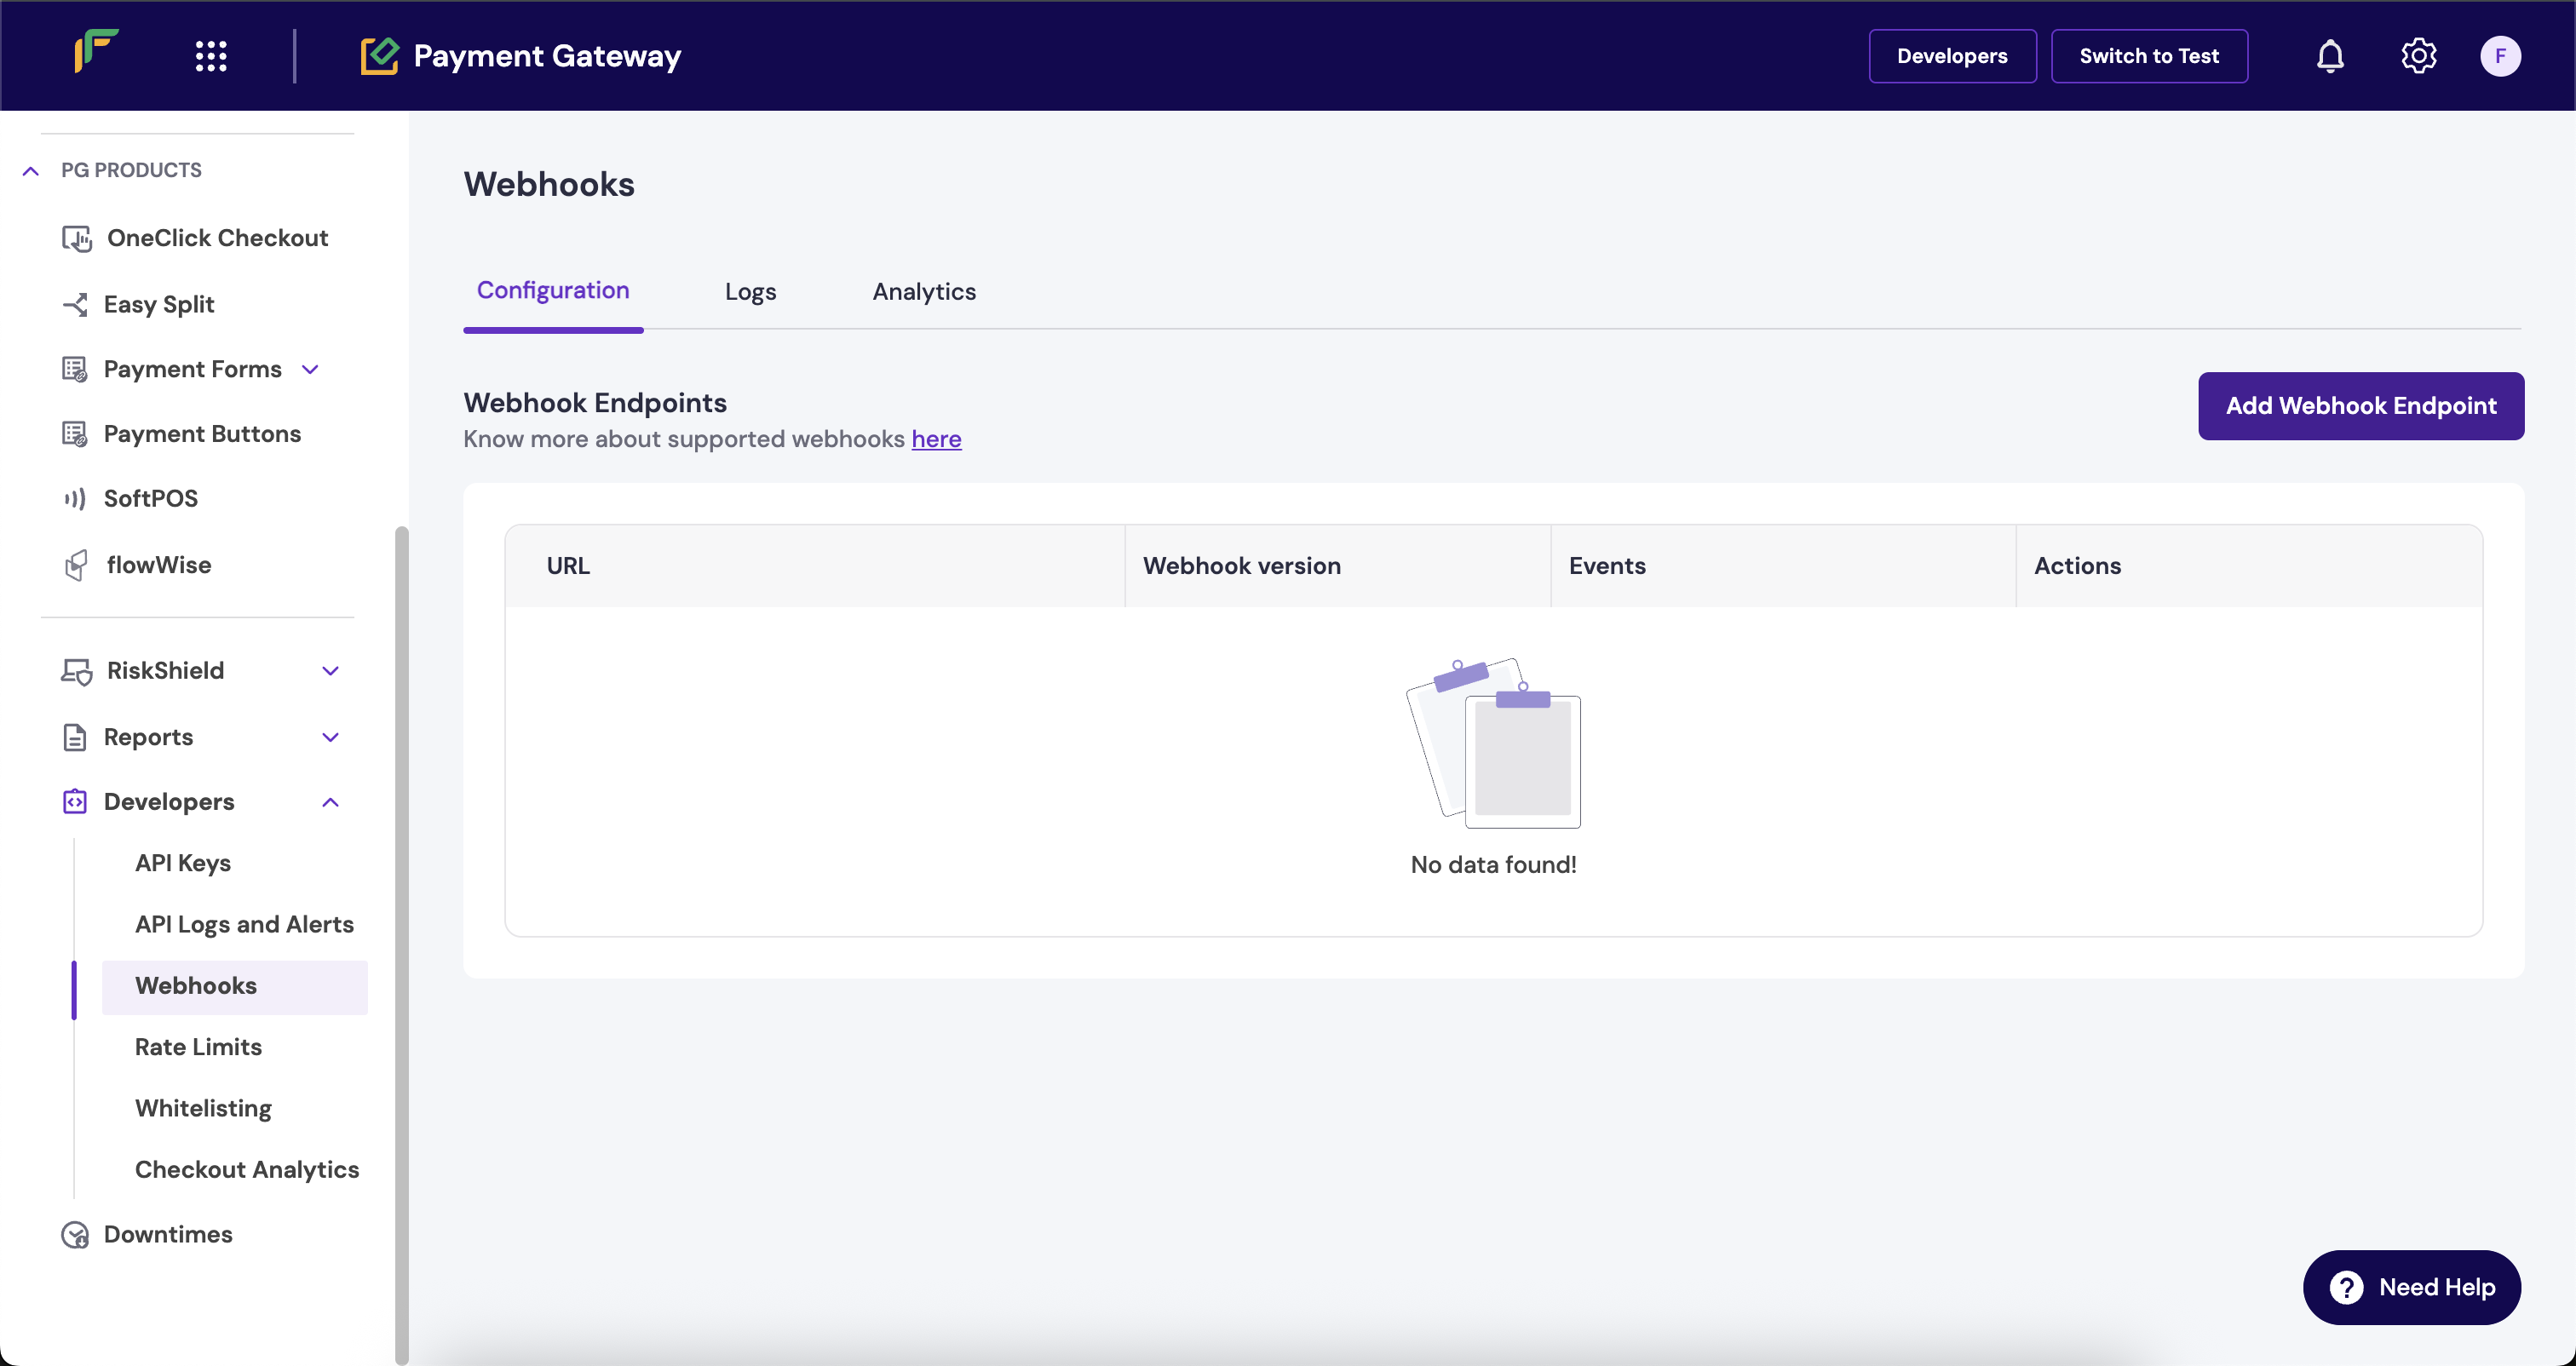Viewport: 2576px width, 1366px height.
Task: Collapse the PG Products section
Action: pyautogui.click(x=31, y=171)
